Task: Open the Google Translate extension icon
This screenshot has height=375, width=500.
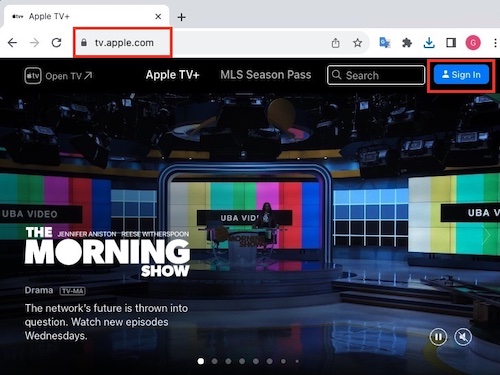Action: coord(385,43)
